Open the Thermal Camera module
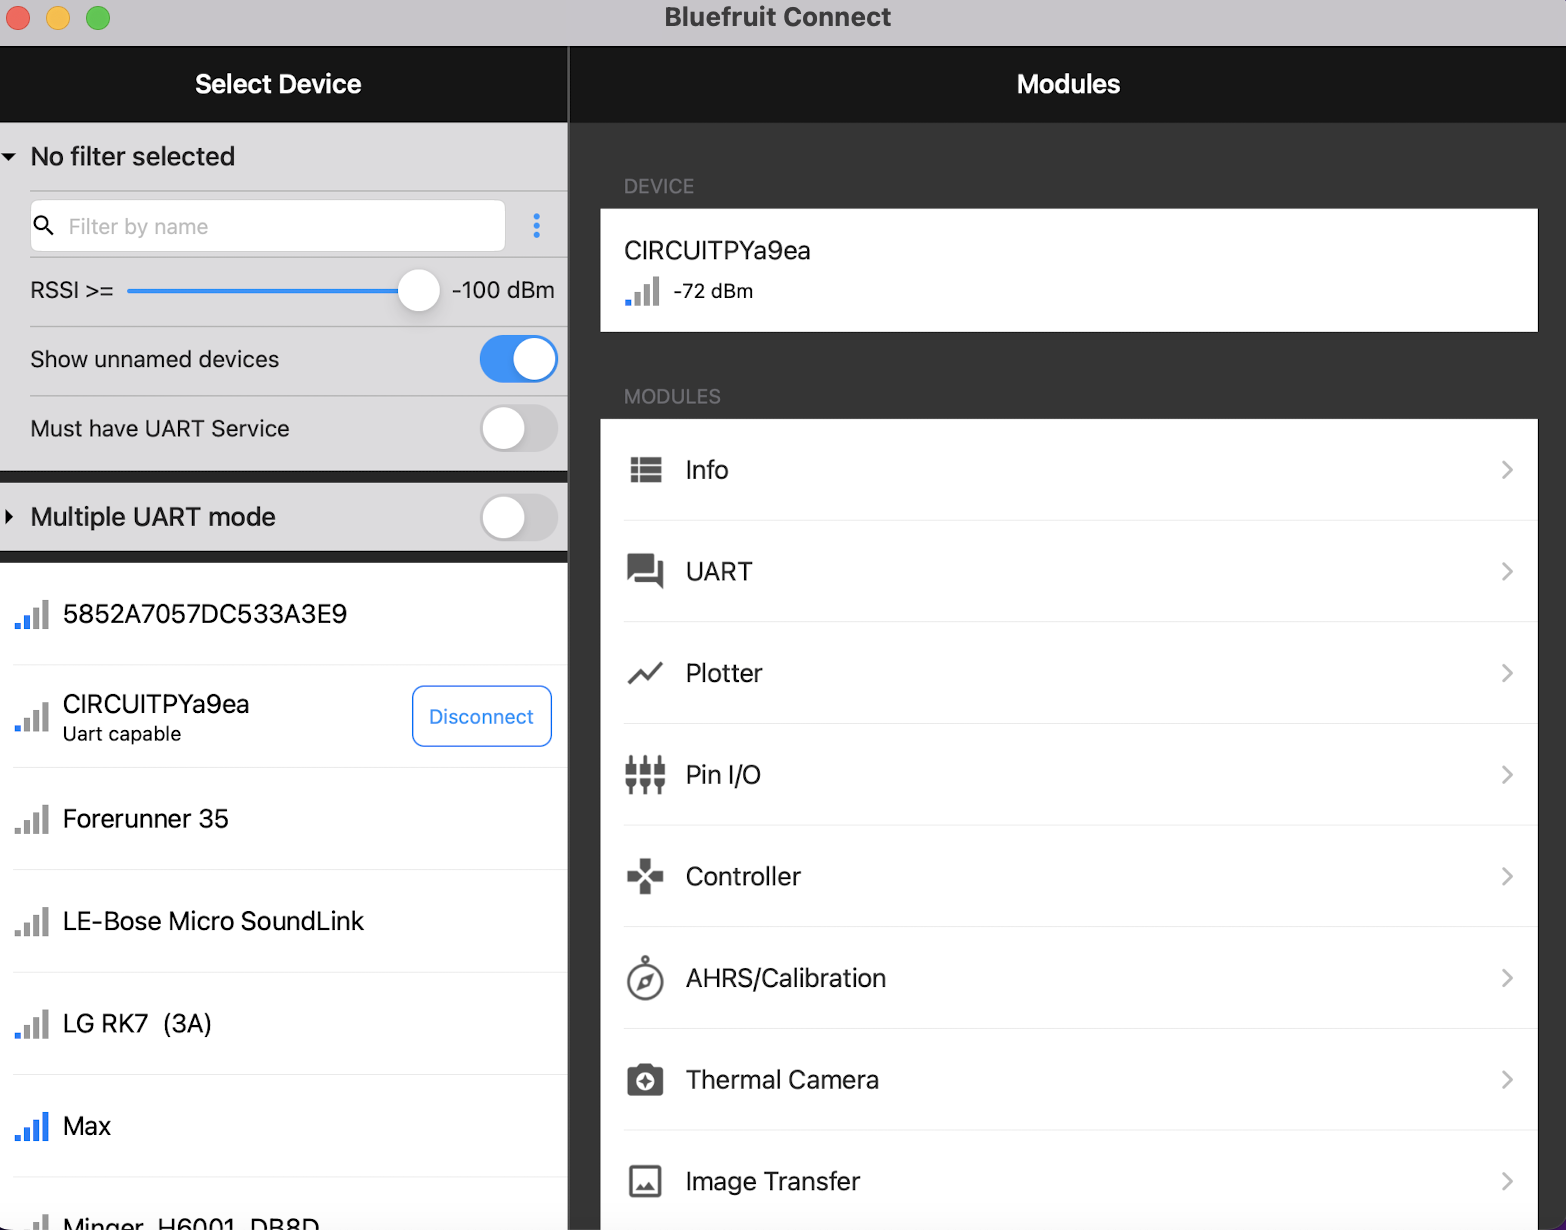The height and width of the screenshot is (1230, 1566). (x=1069, y=1080)
